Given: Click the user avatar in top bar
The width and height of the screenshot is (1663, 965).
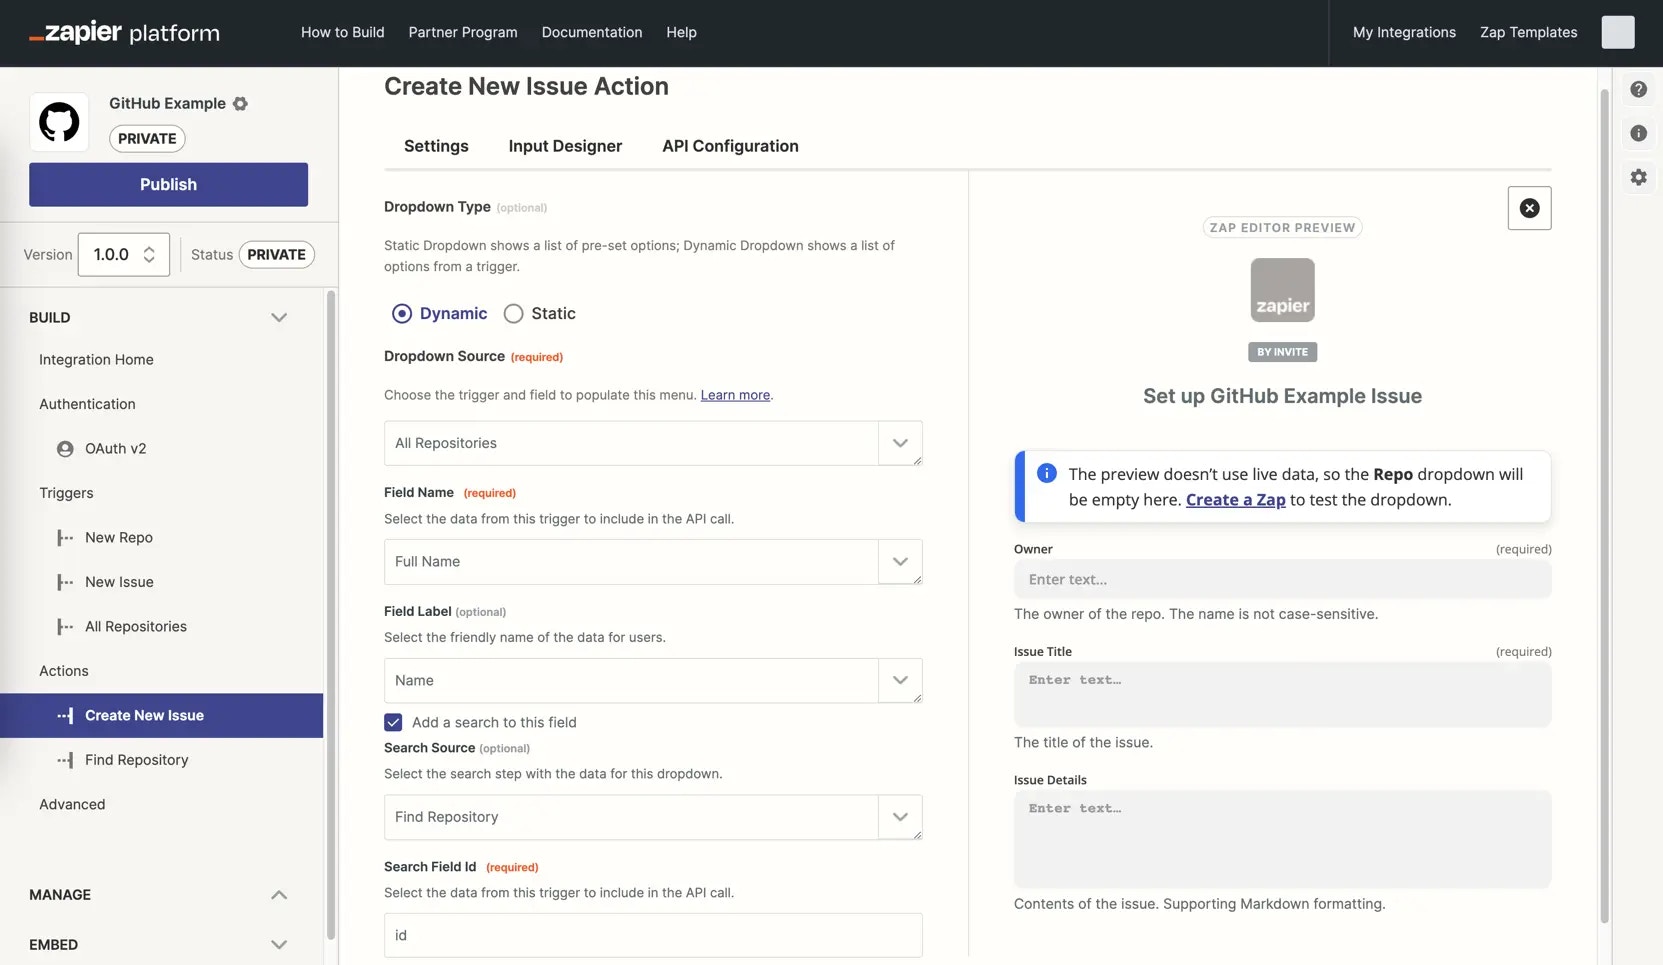Looking at the screenshot, I should click(x=1617, y=32).
